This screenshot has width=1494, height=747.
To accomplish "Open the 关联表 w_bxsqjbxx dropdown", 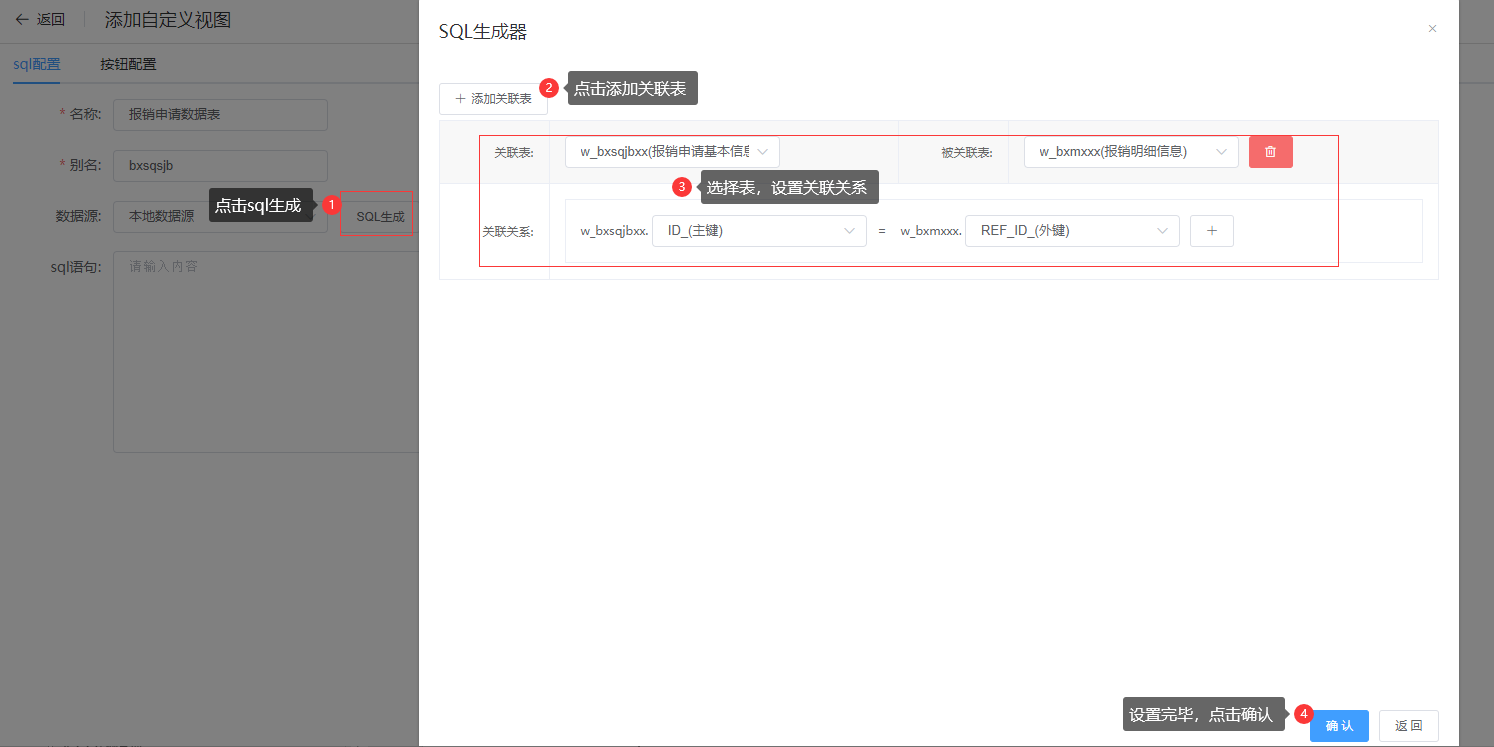I will (672, 152).
